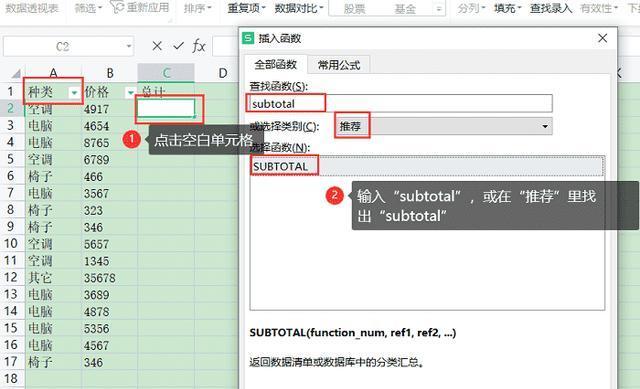Click the cell with price 3567

pos(110,193)
